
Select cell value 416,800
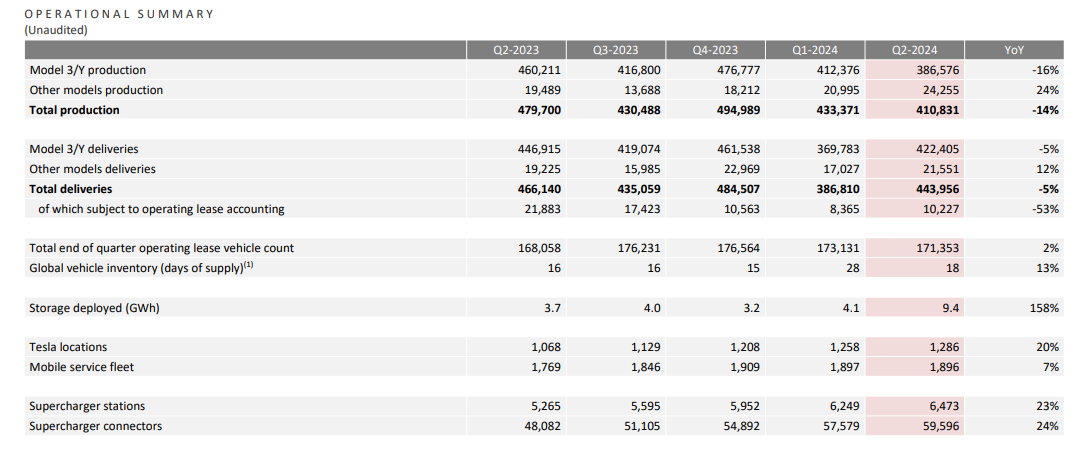[x=638, y=70]
